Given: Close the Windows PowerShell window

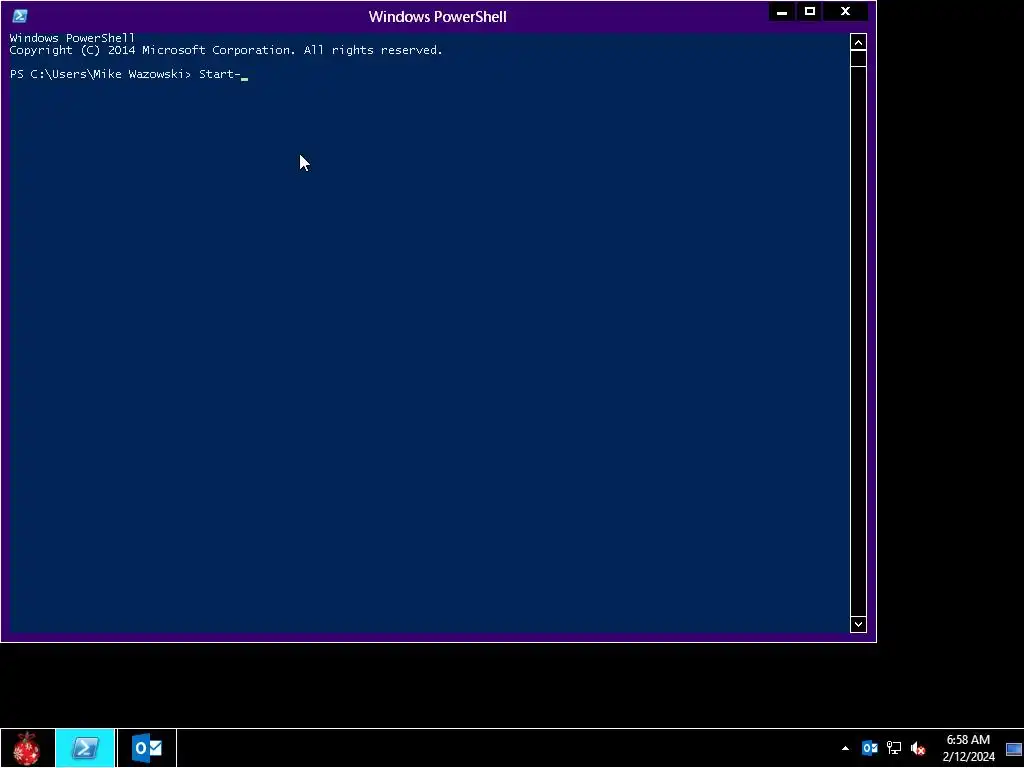Looking at the screenshot, I should [846, 12].
